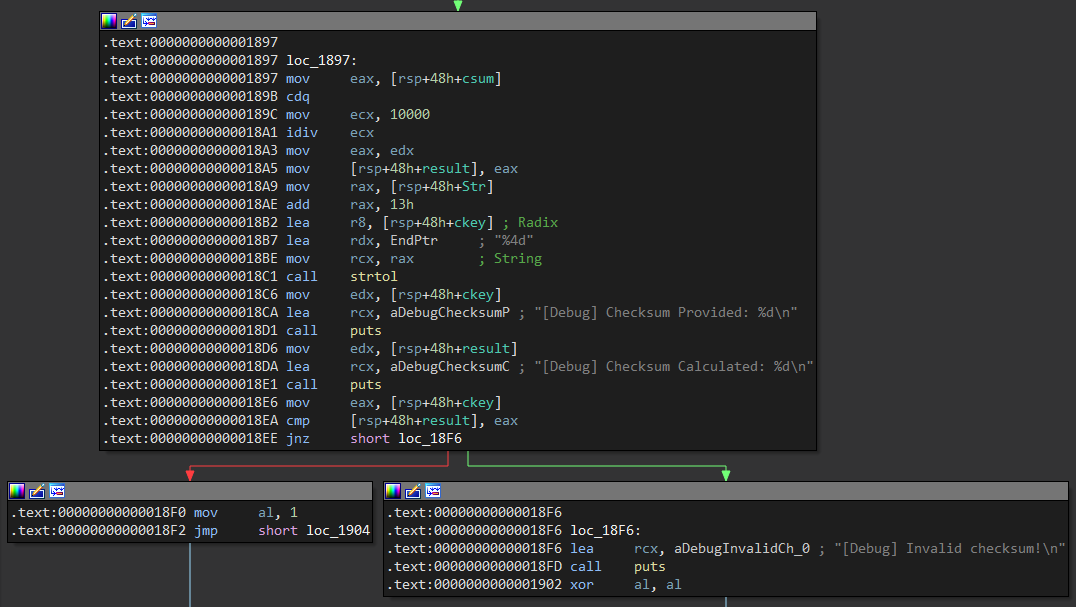The image size is (1076, 607).
Task: Select the 'jnz' mnemonic
Action: pyautogui.click(x=298, y=438)
